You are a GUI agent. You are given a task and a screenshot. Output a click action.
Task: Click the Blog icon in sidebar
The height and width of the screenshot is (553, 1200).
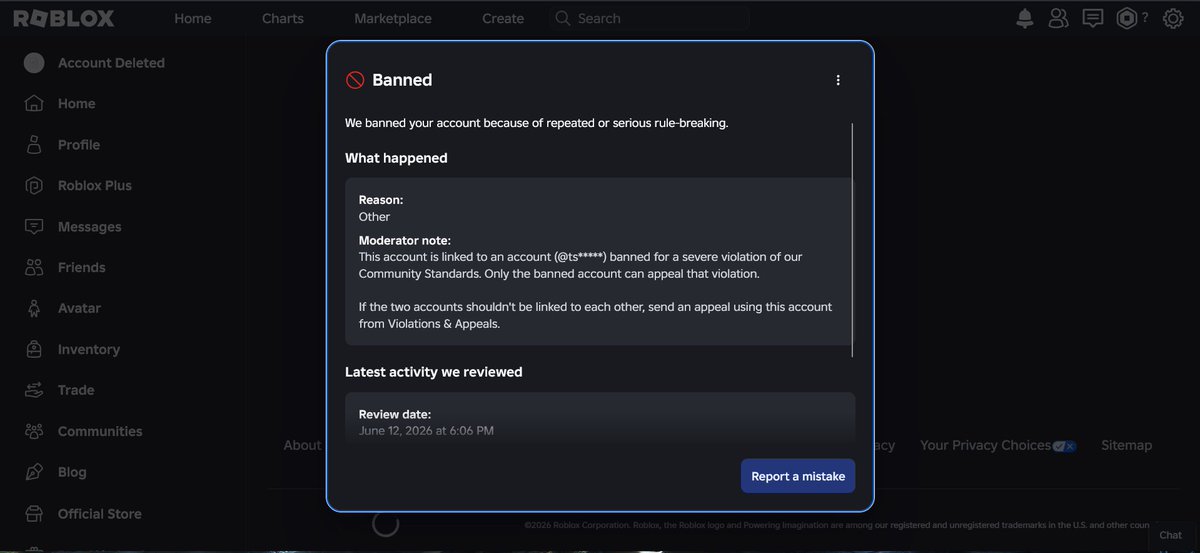34,472
